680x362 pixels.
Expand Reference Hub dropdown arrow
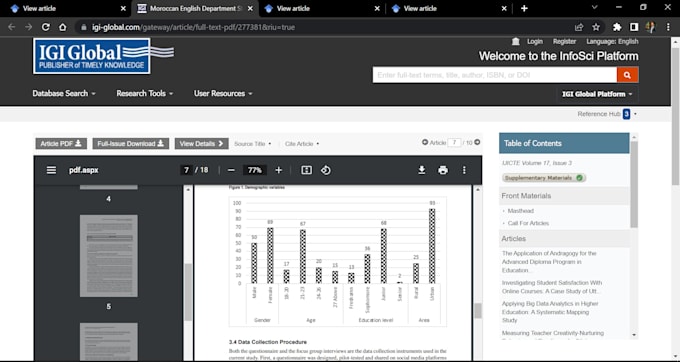[x=635, y=114]
